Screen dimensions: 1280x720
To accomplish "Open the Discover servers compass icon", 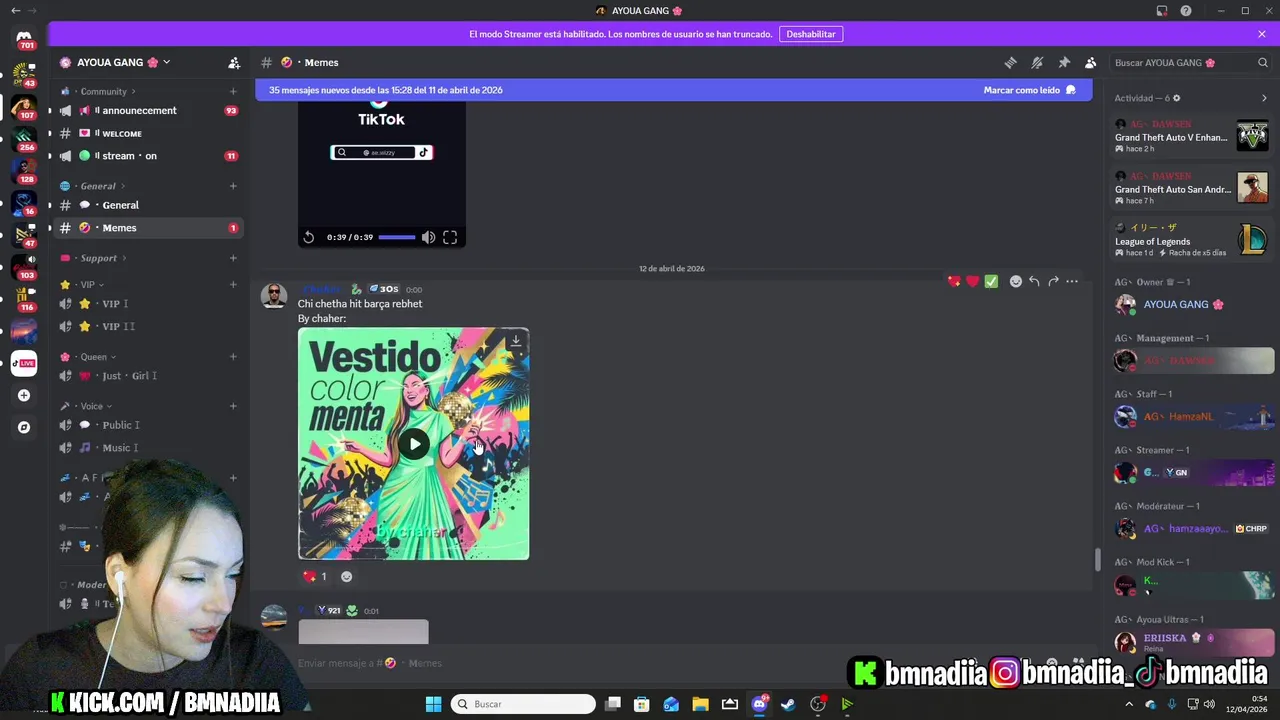I will point(24,427).
